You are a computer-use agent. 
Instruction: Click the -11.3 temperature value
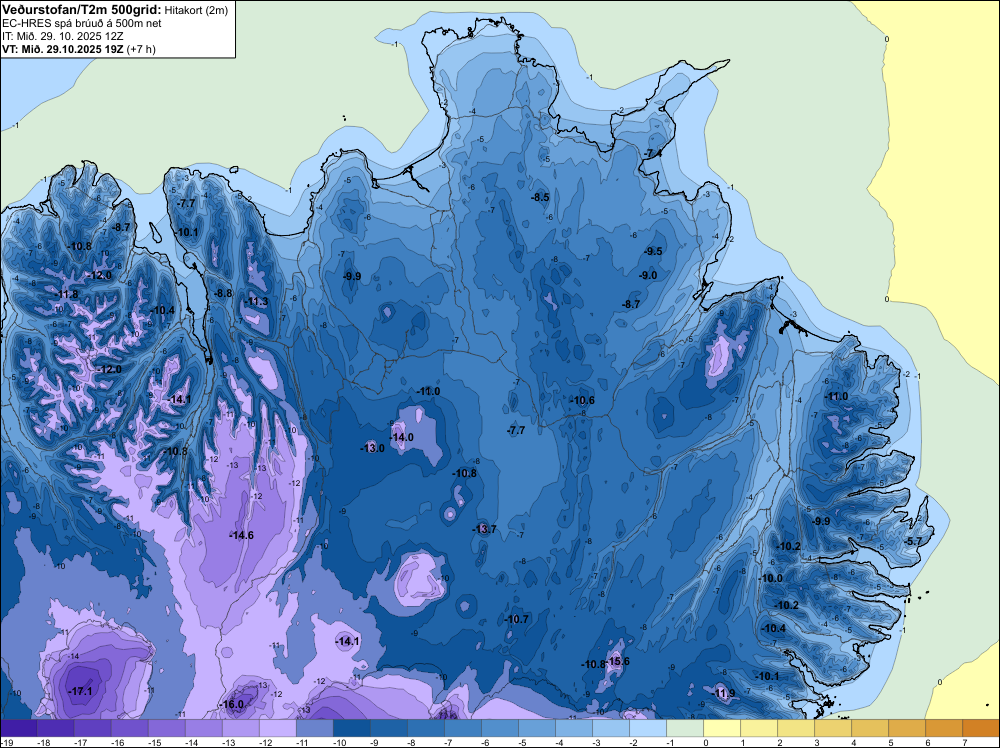[x=256, y=302]
